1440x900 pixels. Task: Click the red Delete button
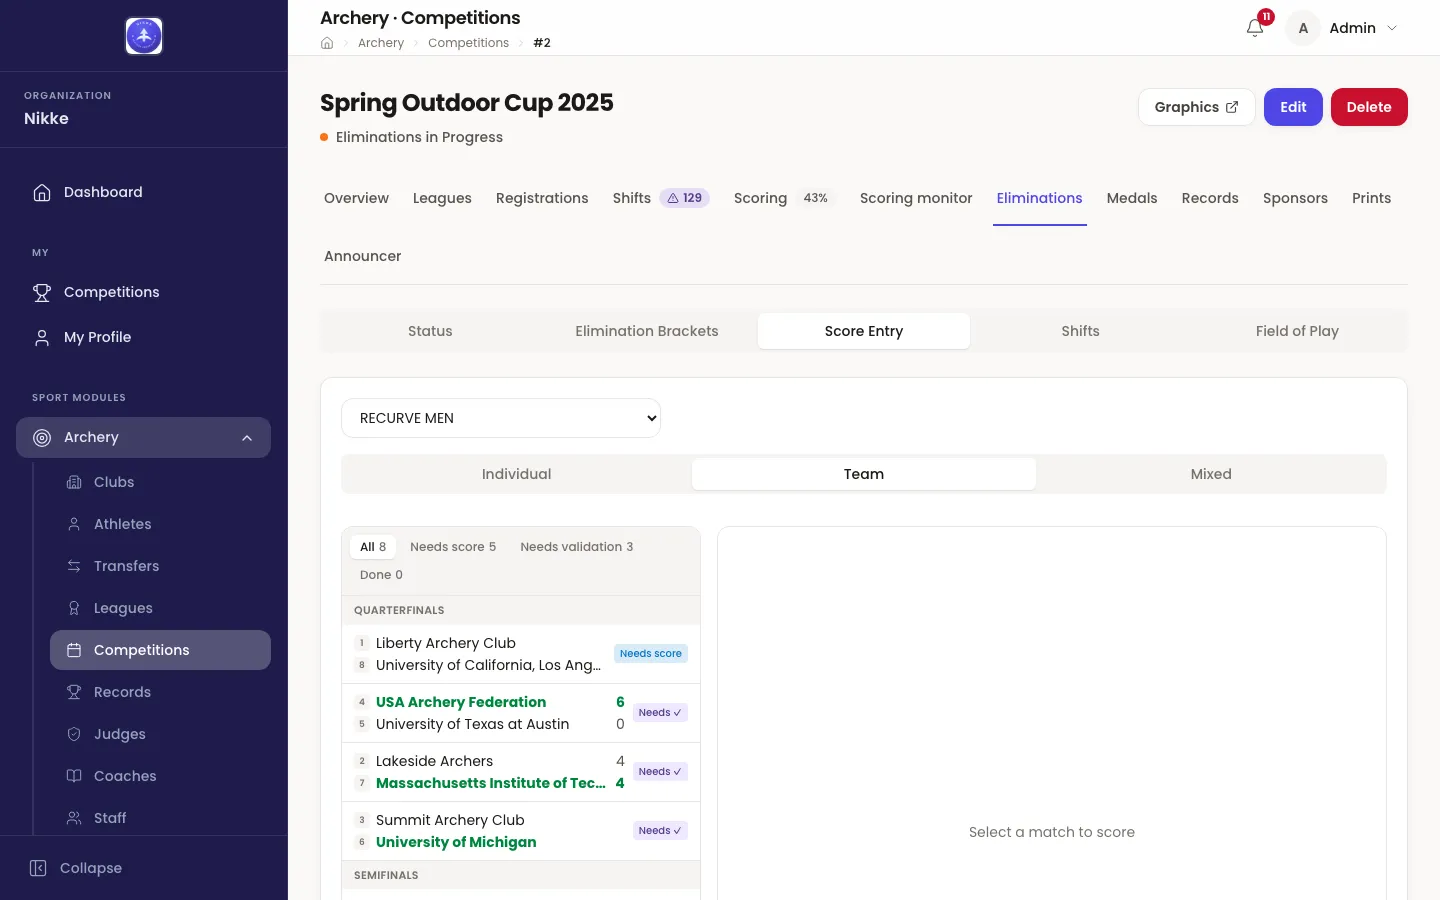tap(1369, 107)
